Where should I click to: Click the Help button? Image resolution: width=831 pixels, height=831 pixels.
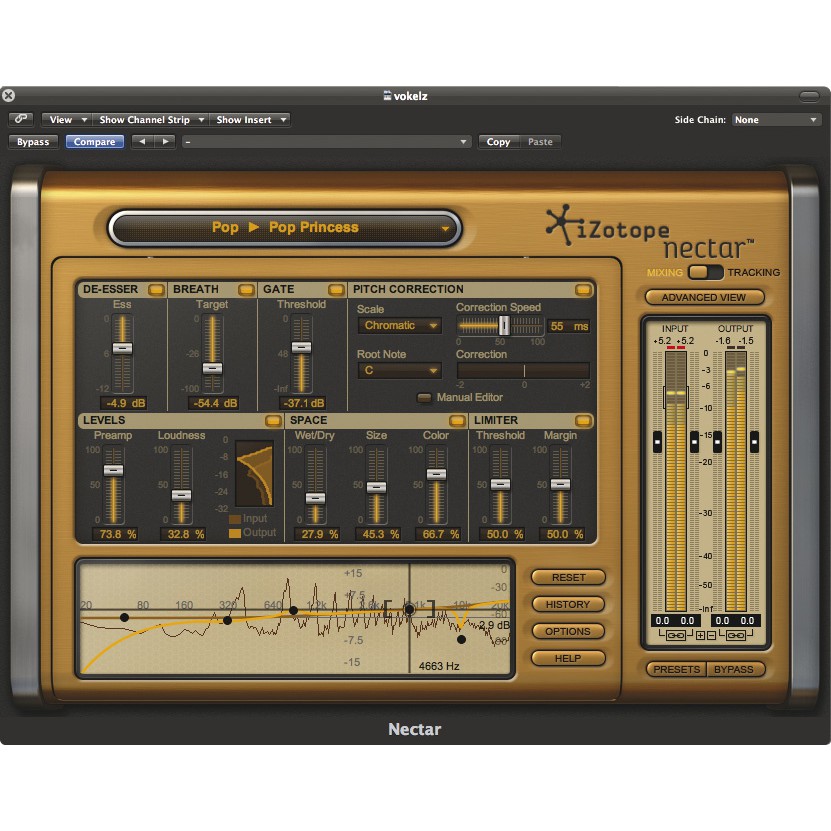coord(568,658)
